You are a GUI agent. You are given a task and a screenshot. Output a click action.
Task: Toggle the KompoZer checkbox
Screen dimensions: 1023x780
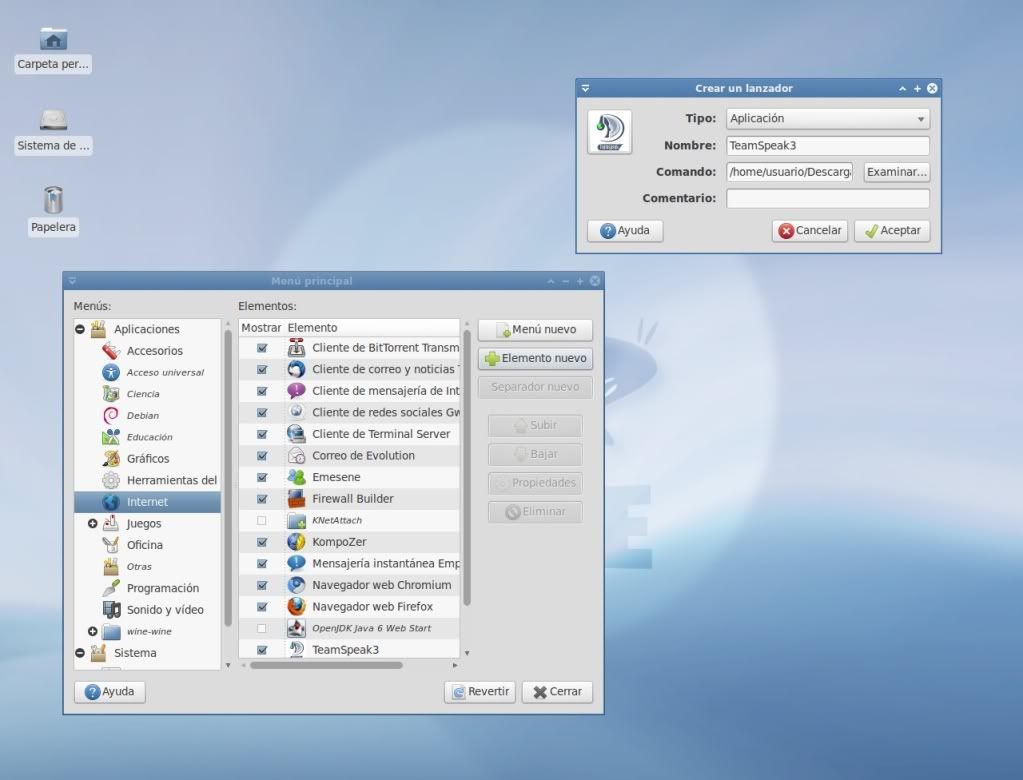[262, 542]
